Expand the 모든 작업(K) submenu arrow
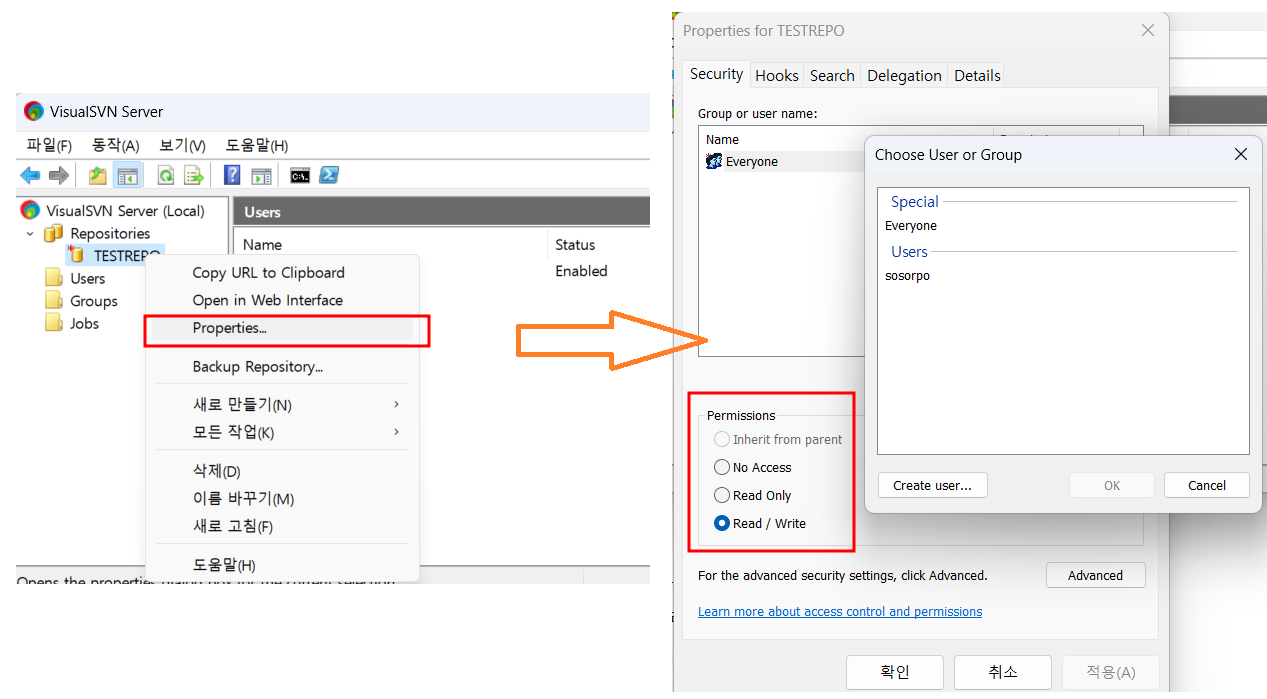The width and height of the screenshot is (1267, 699). pos(397,432)
